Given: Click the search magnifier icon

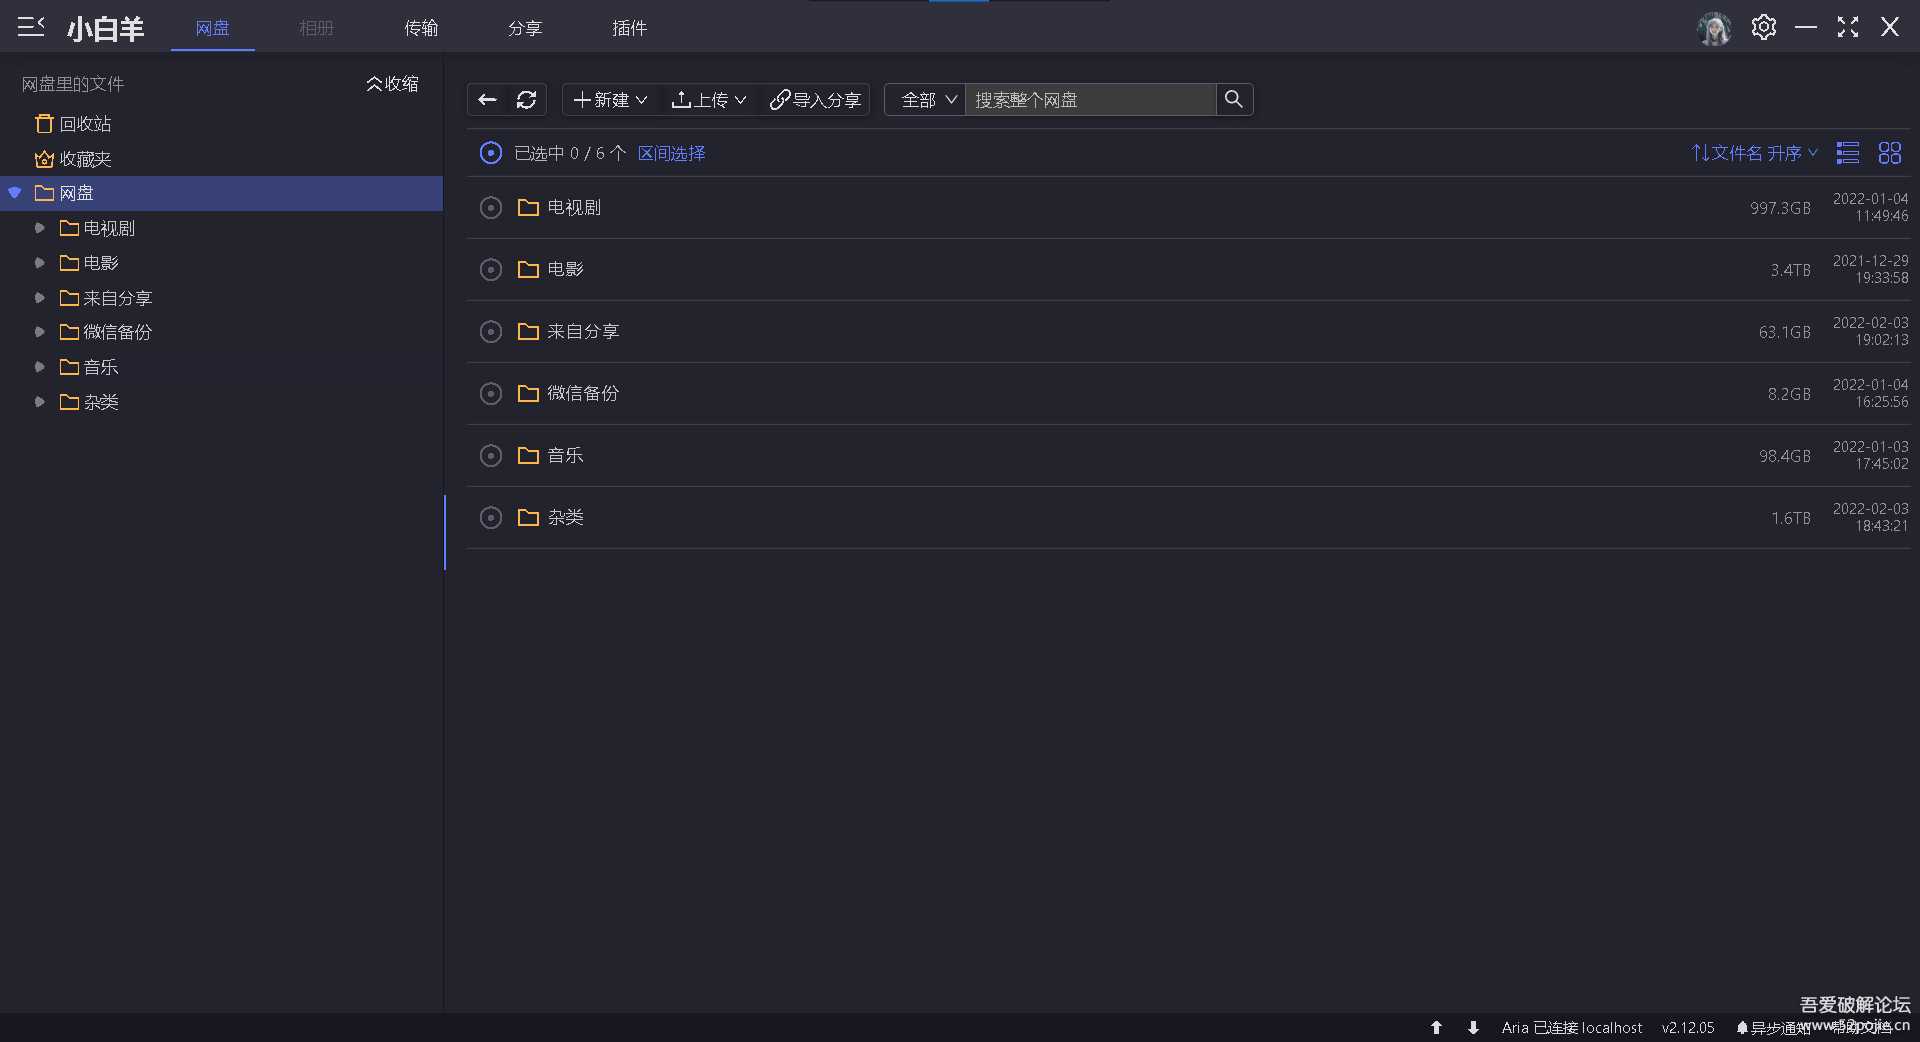Looking at the screenshot, I should (1234, 100).
